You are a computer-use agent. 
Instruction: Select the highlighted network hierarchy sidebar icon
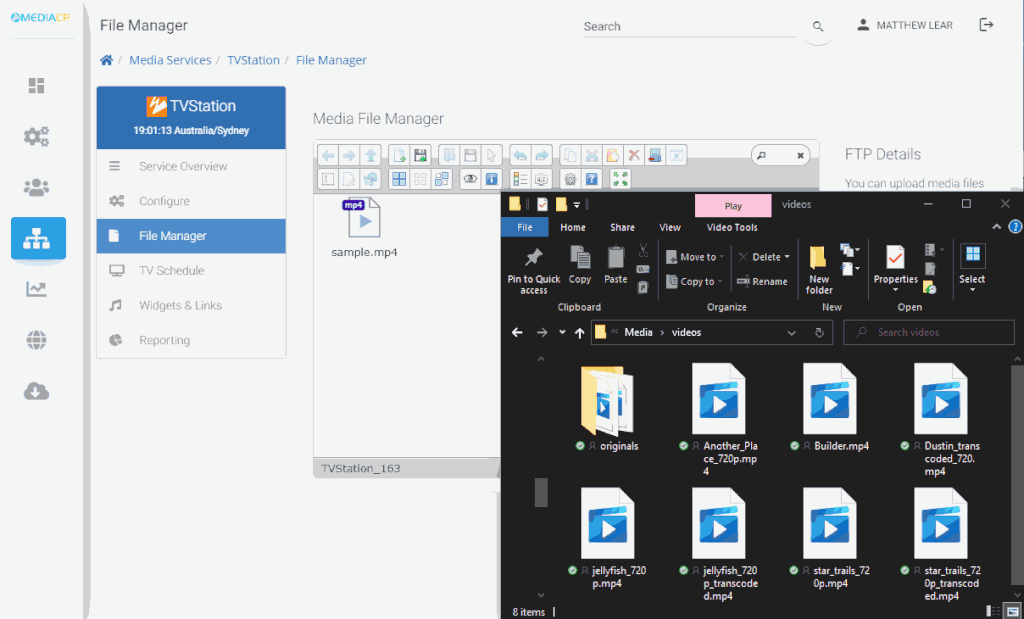[38, 238]
